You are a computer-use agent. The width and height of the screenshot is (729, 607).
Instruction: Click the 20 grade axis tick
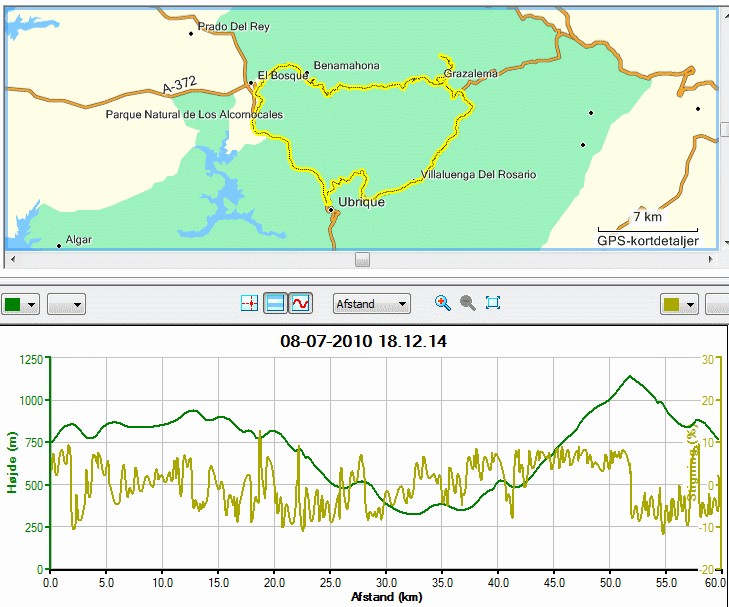(708, 401)
